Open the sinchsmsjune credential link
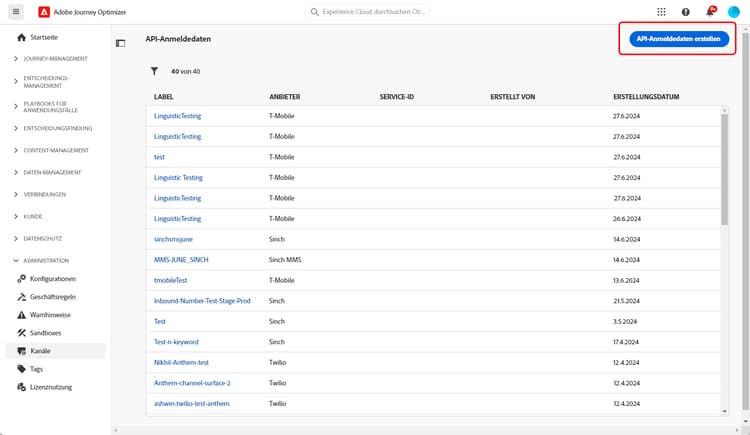750x435 pixels. 173,239
